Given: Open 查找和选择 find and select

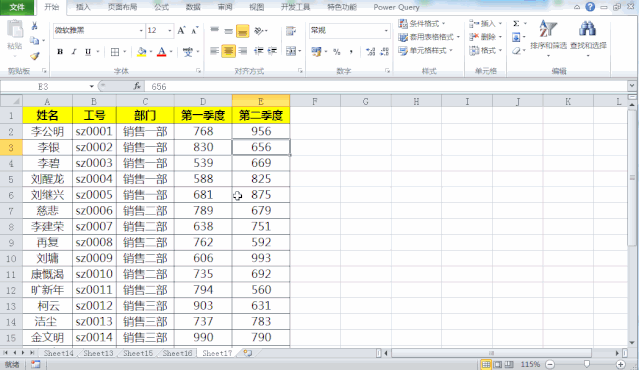Looking at the screenshot, I should (x=588, y=39).
